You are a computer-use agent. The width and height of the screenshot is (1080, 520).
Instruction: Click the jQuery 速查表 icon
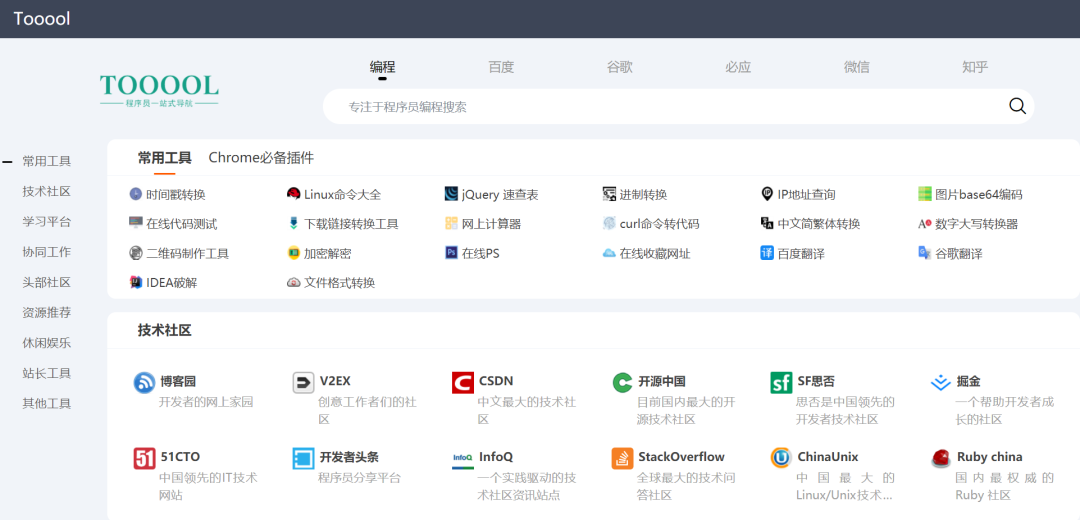451,194
